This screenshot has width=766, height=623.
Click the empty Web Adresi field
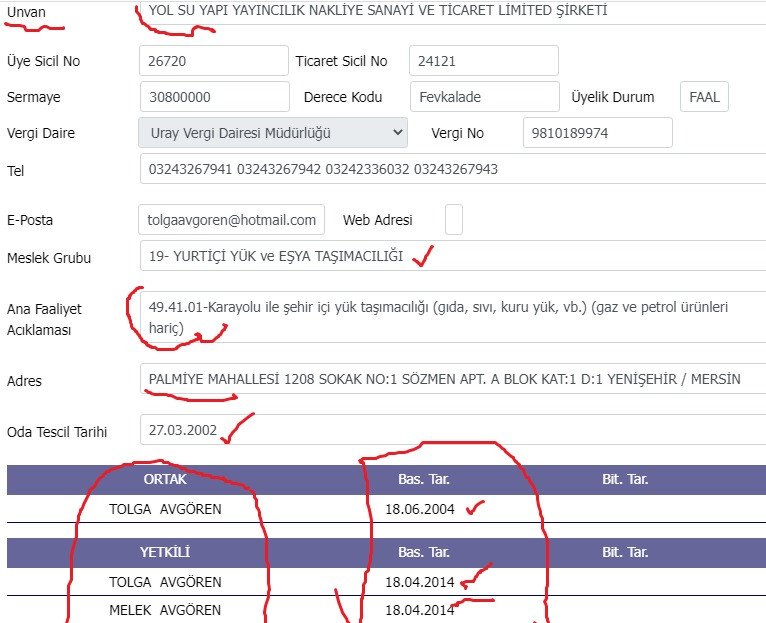[454, 219]
